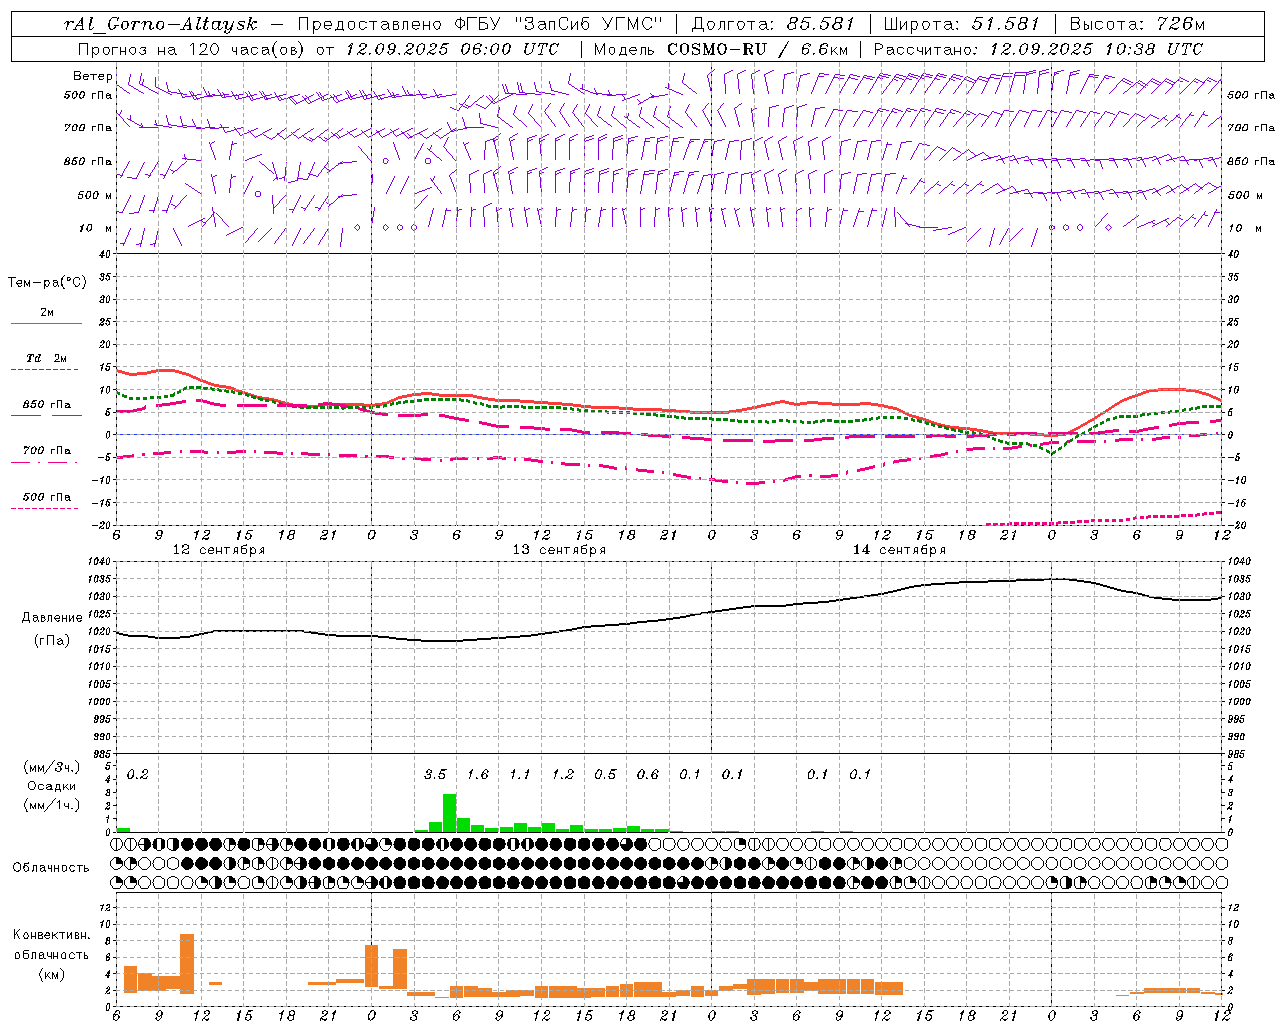Click the Конвективн. облачность panel label
The image size is (1280, 1024).
click(x=51, y=945)
